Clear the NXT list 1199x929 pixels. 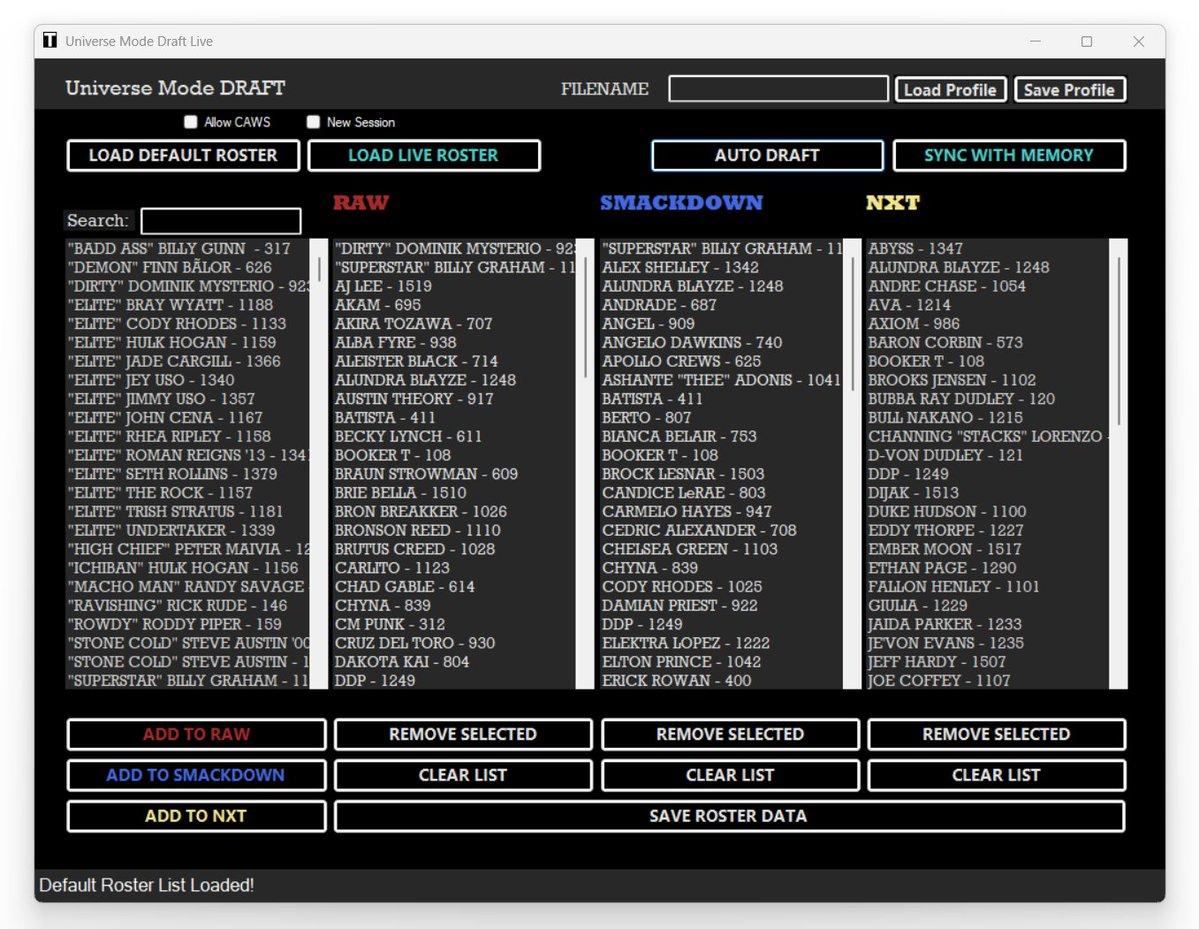pos(996,775)
